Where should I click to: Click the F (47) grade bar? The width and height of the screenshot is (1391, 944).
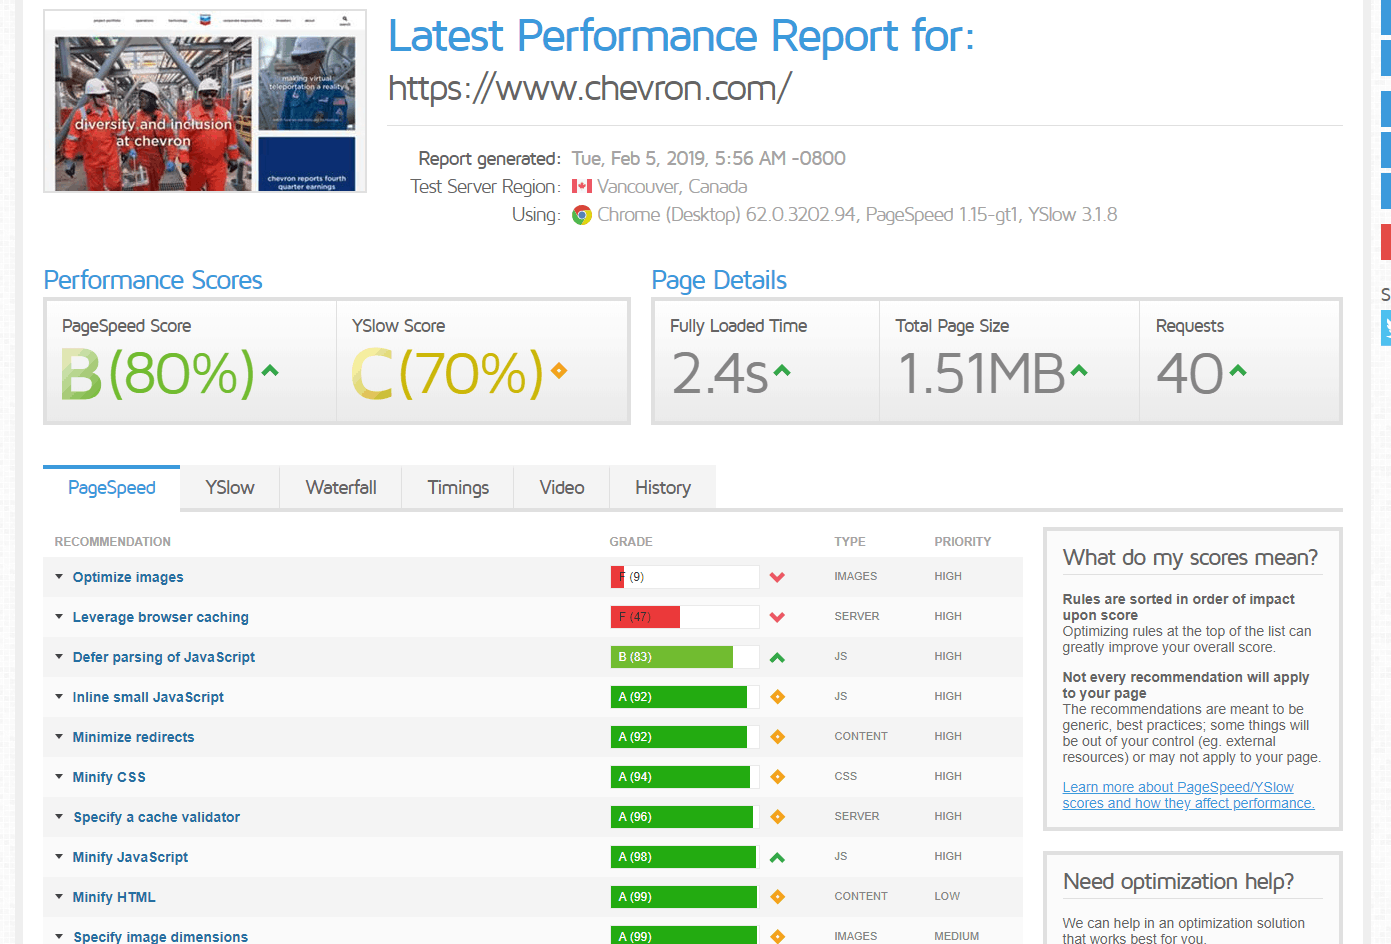point(685,617)
